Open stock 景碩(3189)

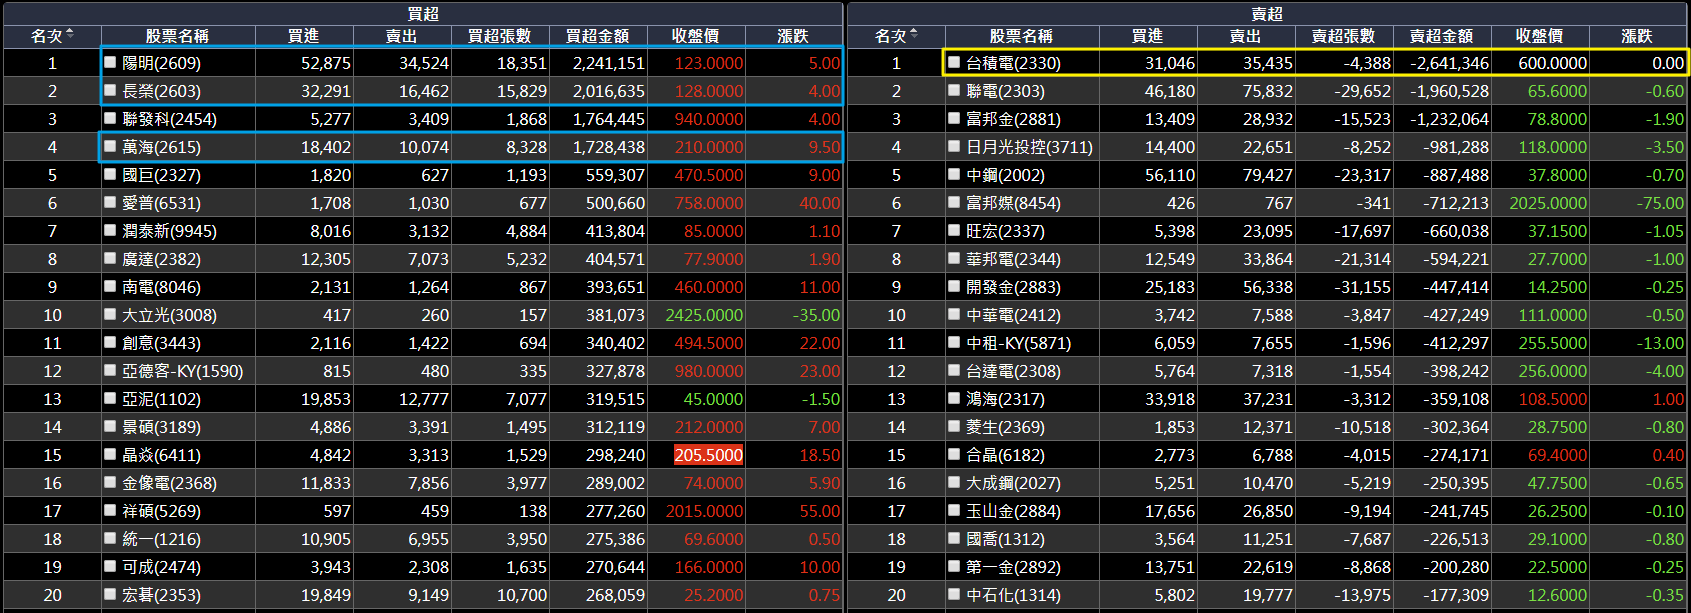[161, 427]
